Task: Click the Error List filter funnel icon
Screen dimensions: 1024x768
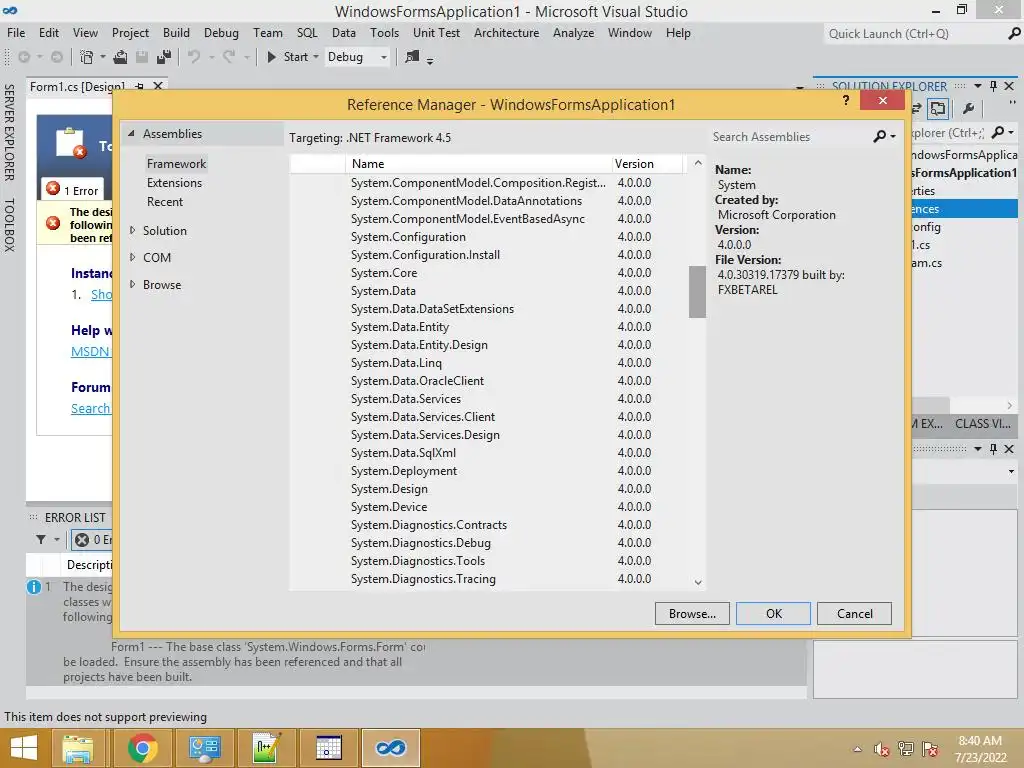Action: click(41, 539)
